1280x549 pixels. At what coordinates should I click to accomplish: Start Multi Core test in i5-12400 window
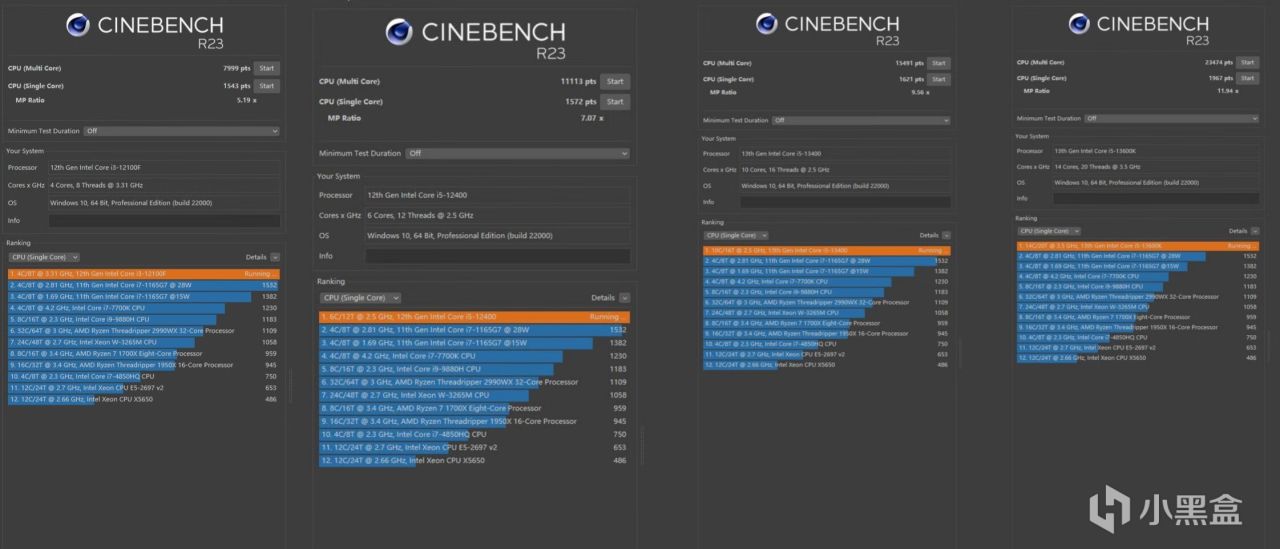(x=615, y=81)
